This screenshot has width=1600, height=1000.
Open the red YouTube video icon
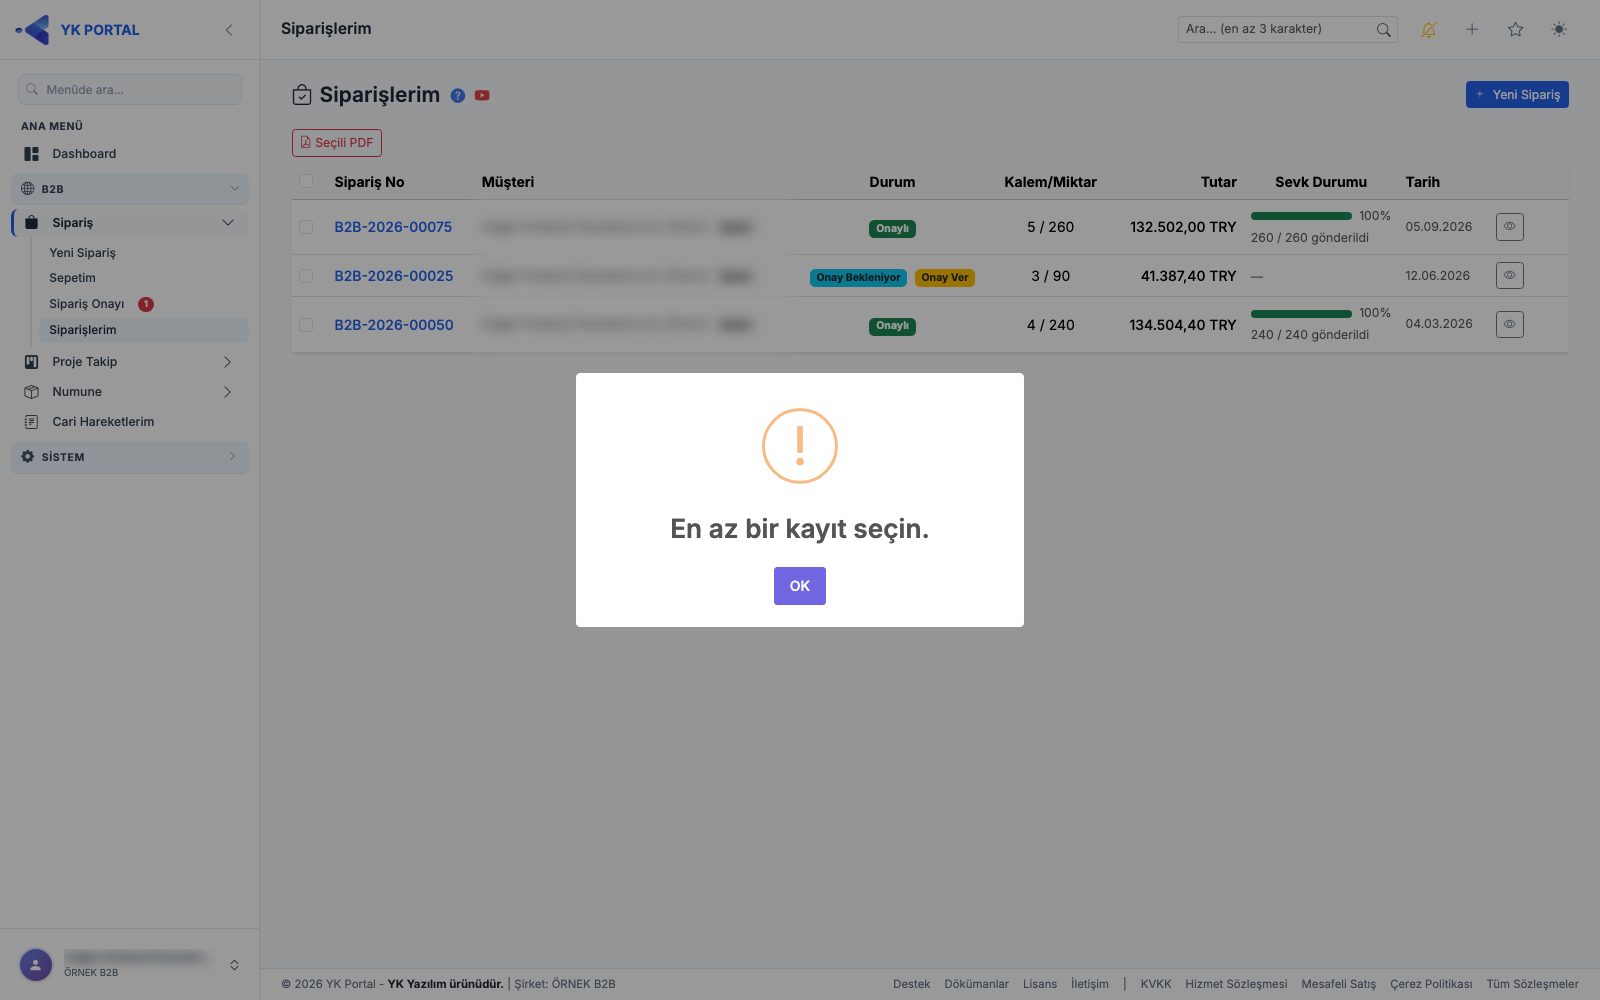(482, 96)
